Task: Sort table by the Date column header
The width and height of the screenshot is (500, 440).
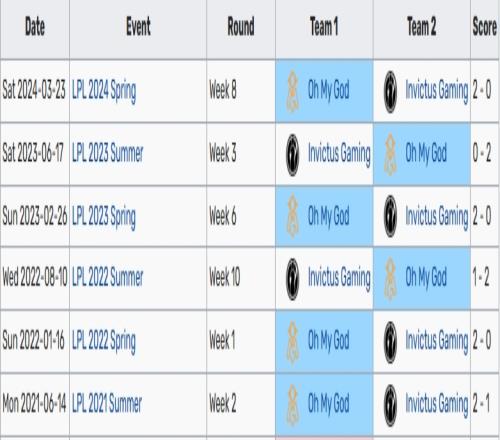Action: (35, 27)
